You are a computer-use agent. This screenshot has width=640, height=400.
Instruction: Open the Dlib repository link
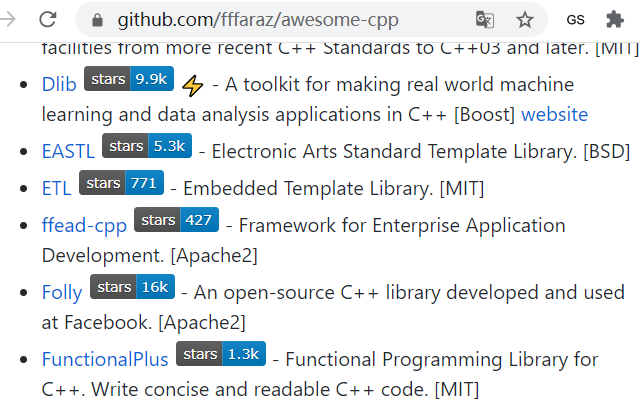coord(59,84)
